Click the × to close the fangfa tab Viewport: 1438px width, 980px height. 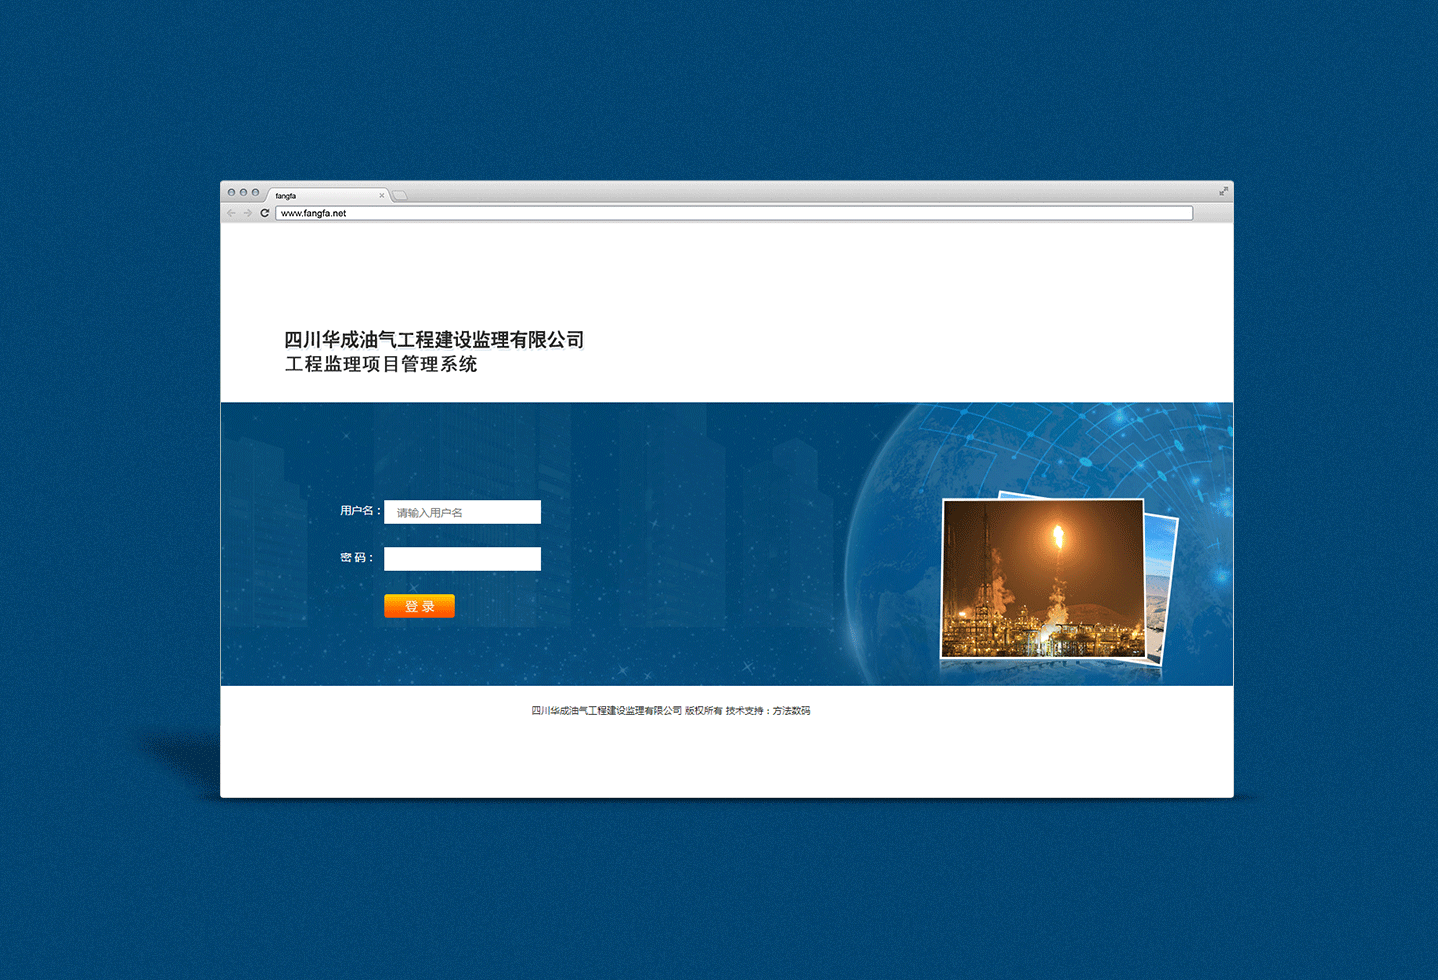point(381,195)
